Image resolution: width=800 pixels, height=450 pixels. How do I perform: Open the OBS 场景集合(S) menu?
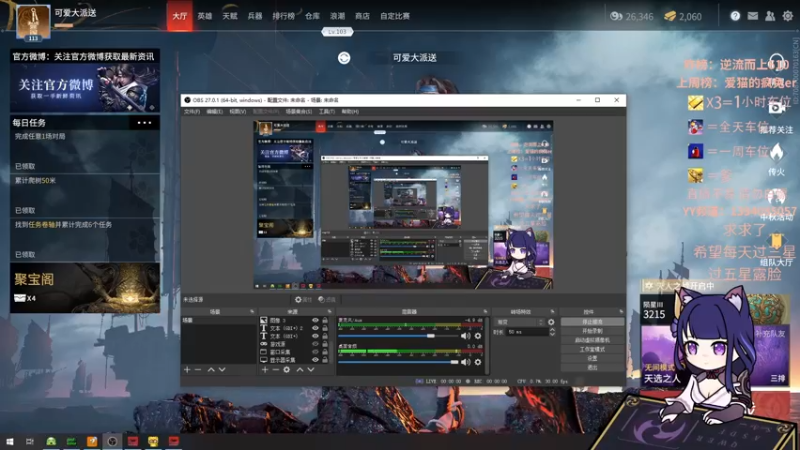tap(298, 112)
